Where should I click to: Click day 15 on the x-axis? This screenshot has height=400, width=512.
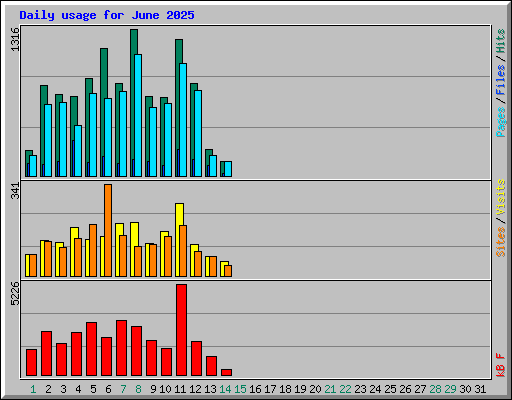pyautogui.click(x=240, y=389)
